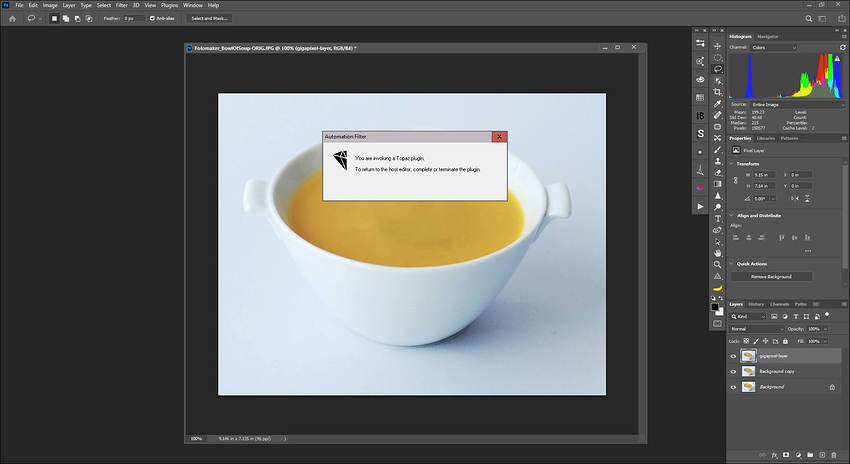Switch to the Navigator tab
Image resolution: width=850 pixels, height=464 pixels.
click(768, 37)
